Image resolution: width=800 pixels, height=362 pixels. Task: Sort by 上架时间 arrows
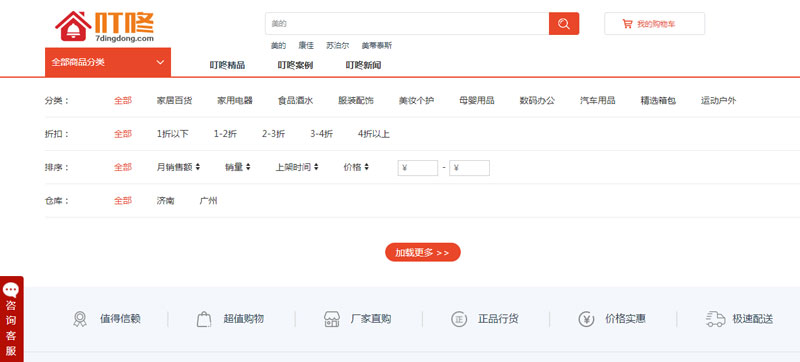pos(316,167)
